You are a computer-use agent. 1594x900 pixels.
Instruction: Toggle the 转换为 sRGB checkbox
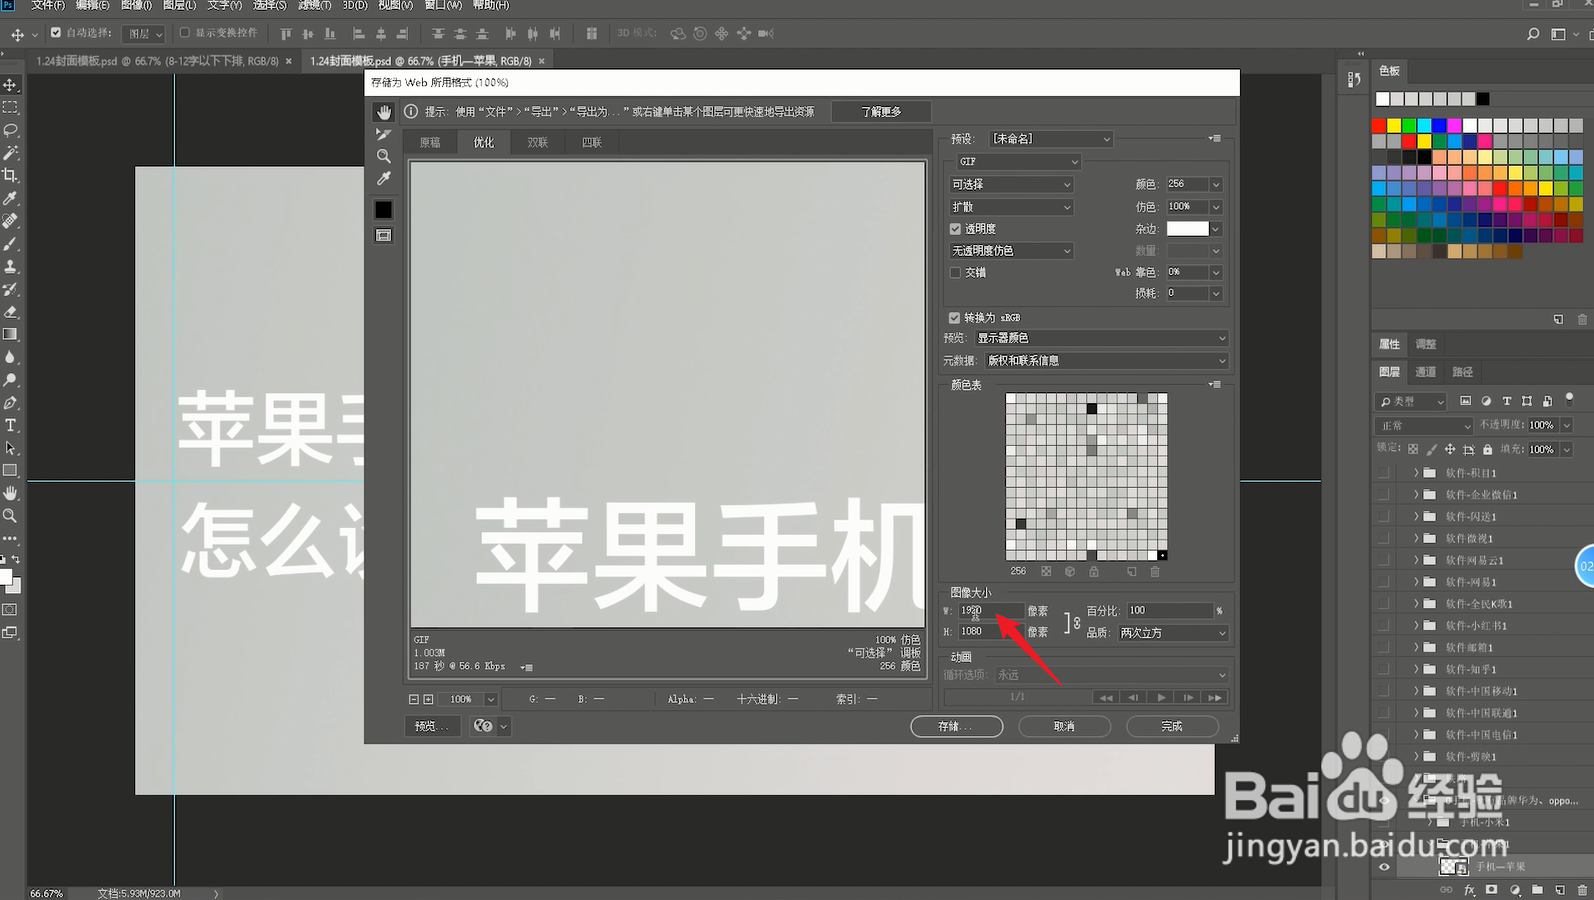955,318
